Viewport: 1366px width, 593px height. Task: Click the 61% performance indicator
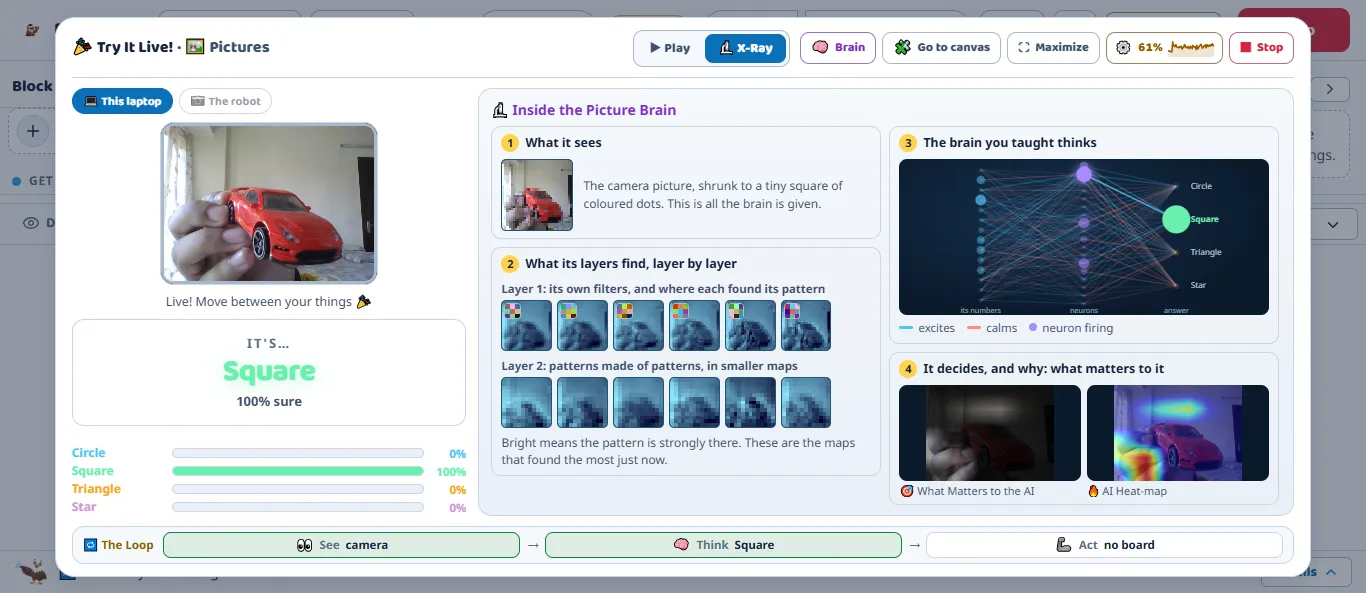coord(1165,47)
